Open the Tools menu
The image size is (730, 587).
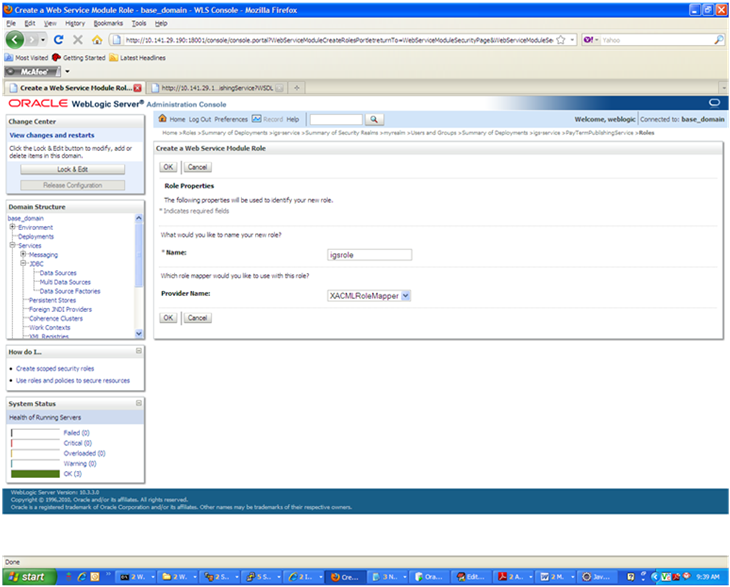[x=139, y=23]
